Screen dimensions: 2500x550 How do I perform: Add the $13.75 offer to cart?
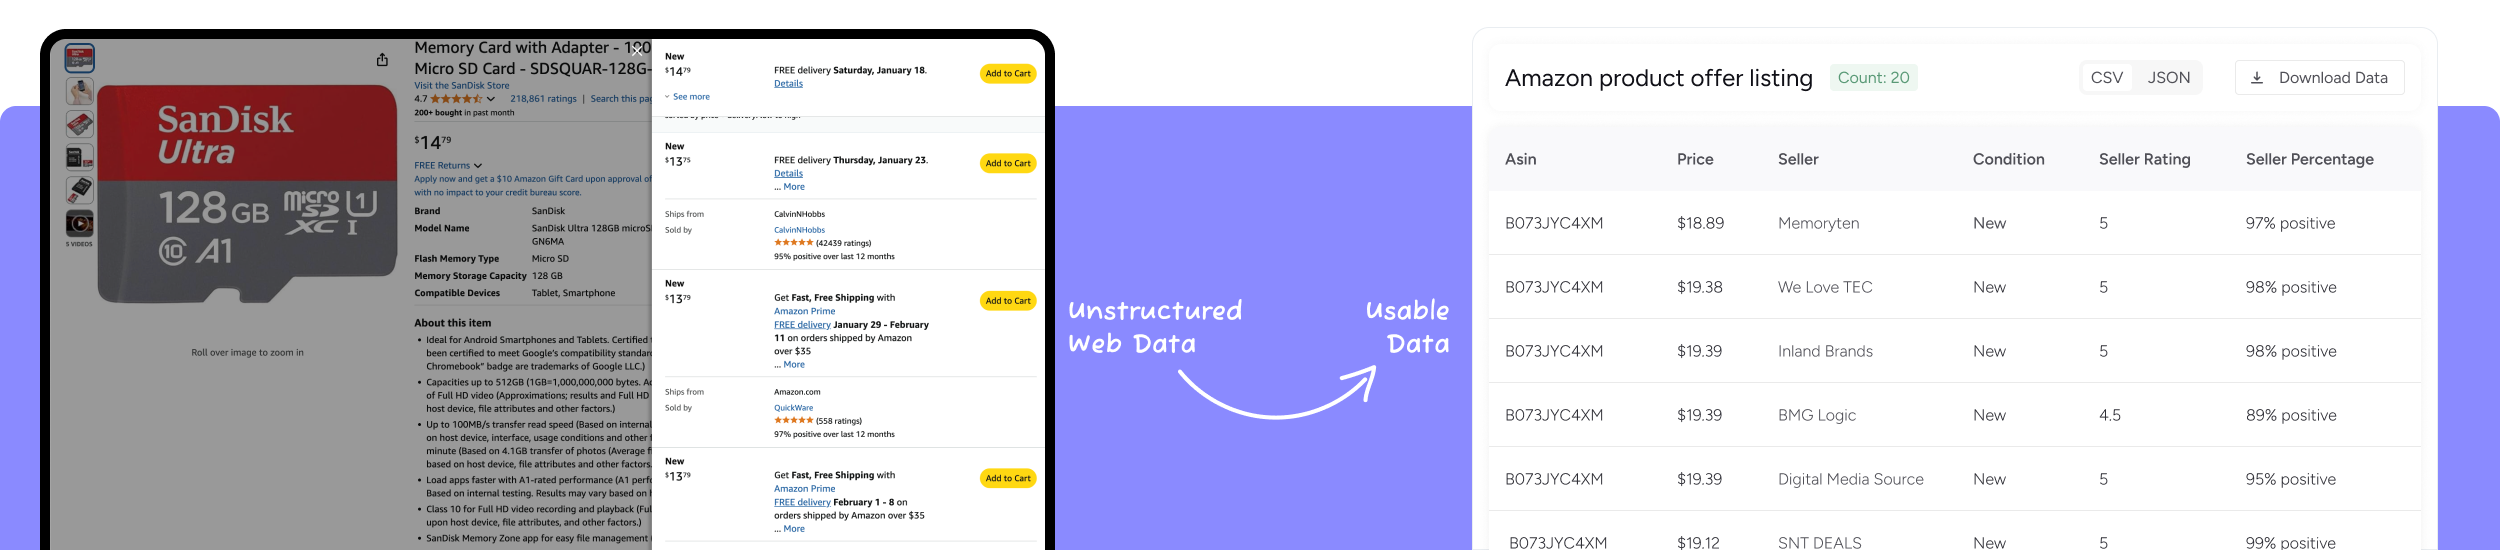coord(1007,164)
